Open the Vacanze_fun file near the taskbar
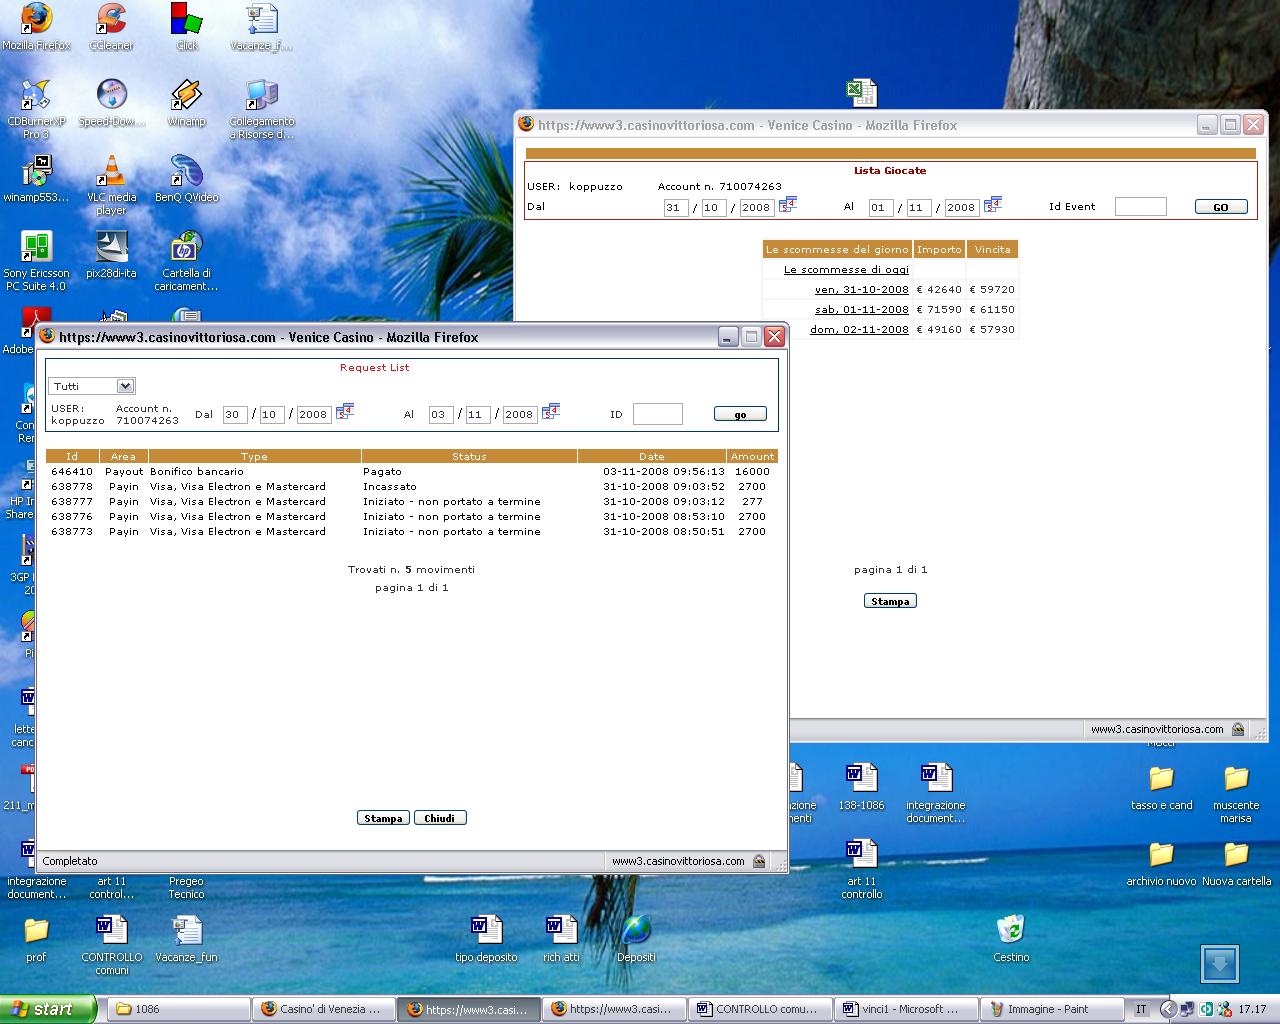1280x1024 pixels. pyautogui.click(x=186, y=939)
